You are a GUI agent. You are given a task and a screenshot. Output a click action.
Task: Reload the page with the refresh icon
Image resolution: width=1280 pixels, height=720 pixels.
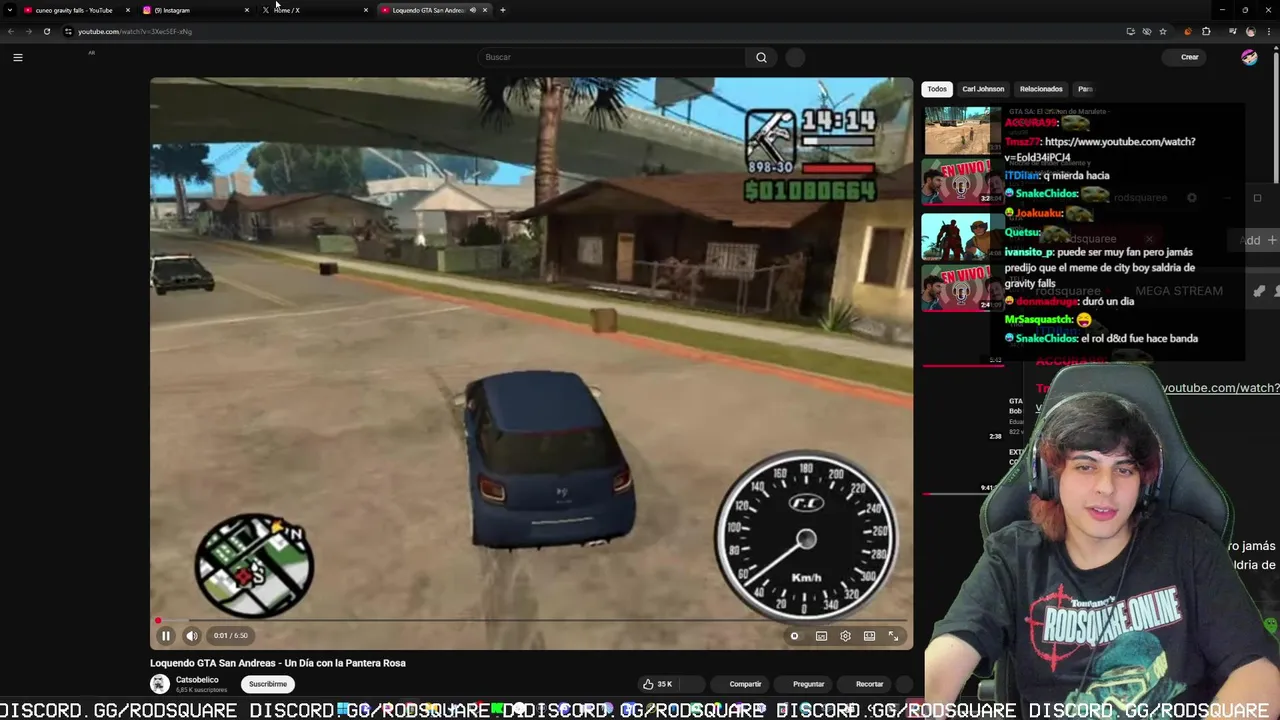pos(46,31)
